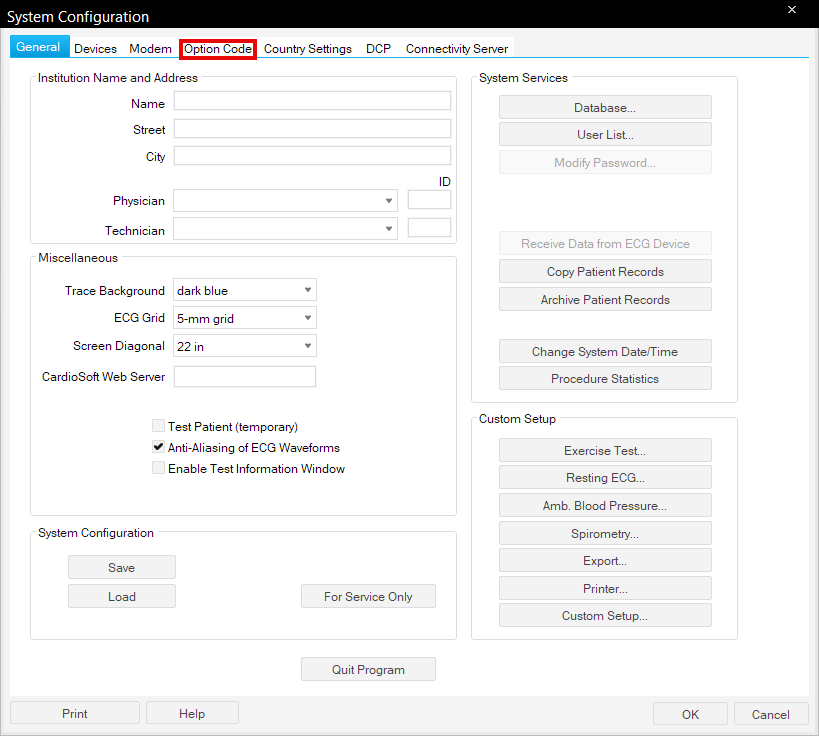Open the Devices tab

(x=95, y=49)
